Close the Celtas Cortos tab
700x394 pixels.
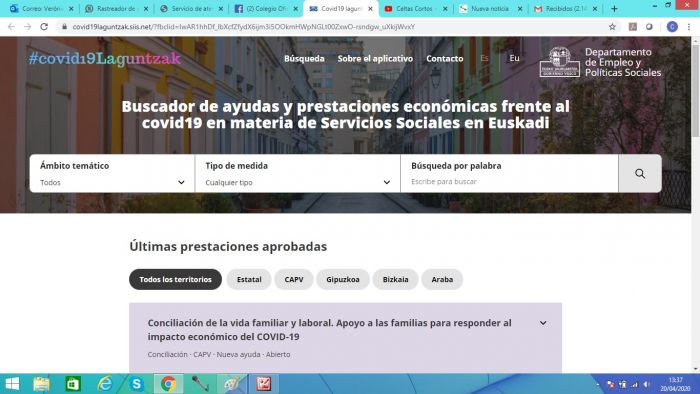click(445, 8)
